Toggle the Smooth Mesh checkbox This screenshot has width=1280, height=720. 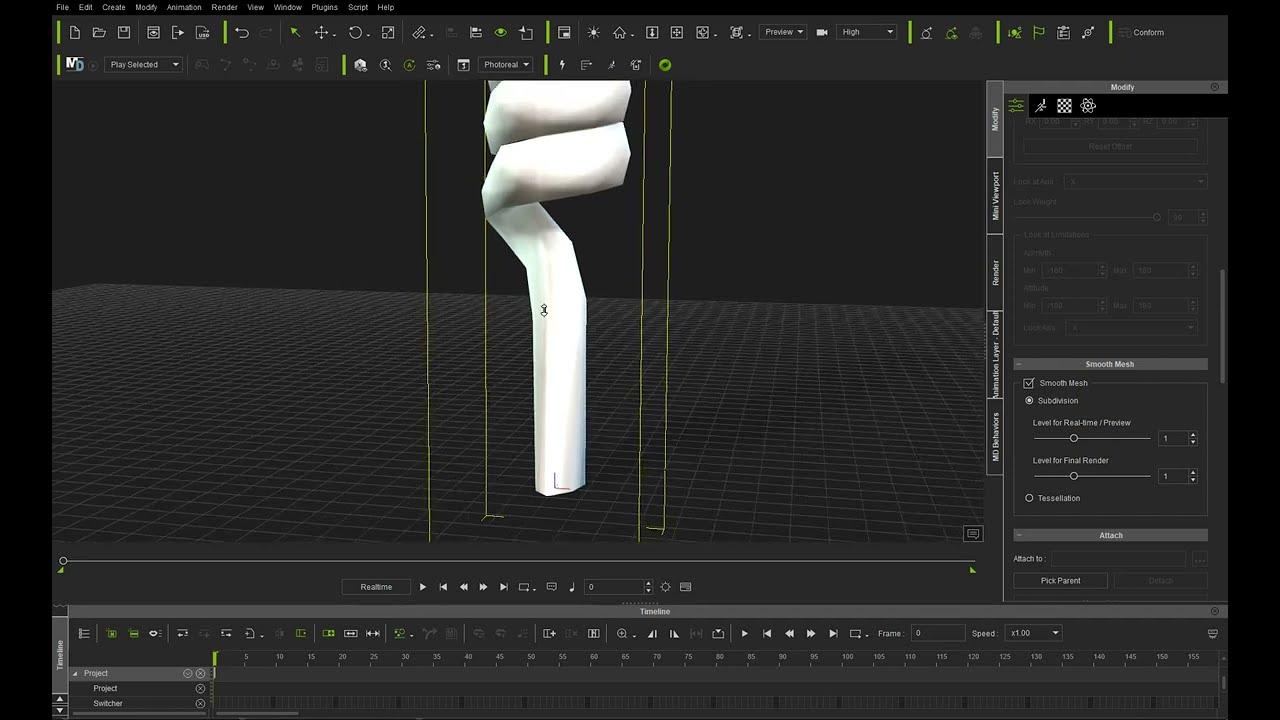[1029, 383]
